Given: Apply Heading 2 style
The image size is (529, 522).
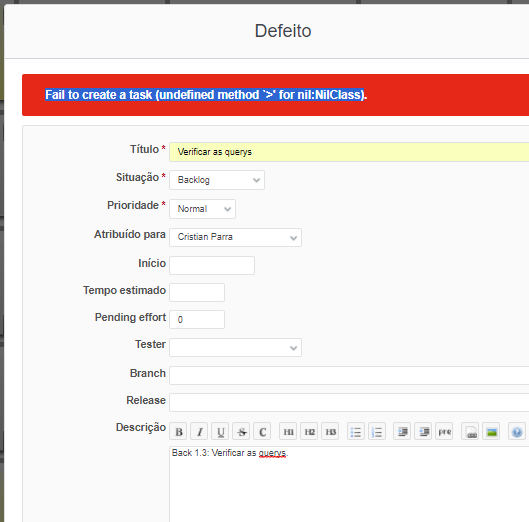Looking at the screenshot, I should 309,431.
